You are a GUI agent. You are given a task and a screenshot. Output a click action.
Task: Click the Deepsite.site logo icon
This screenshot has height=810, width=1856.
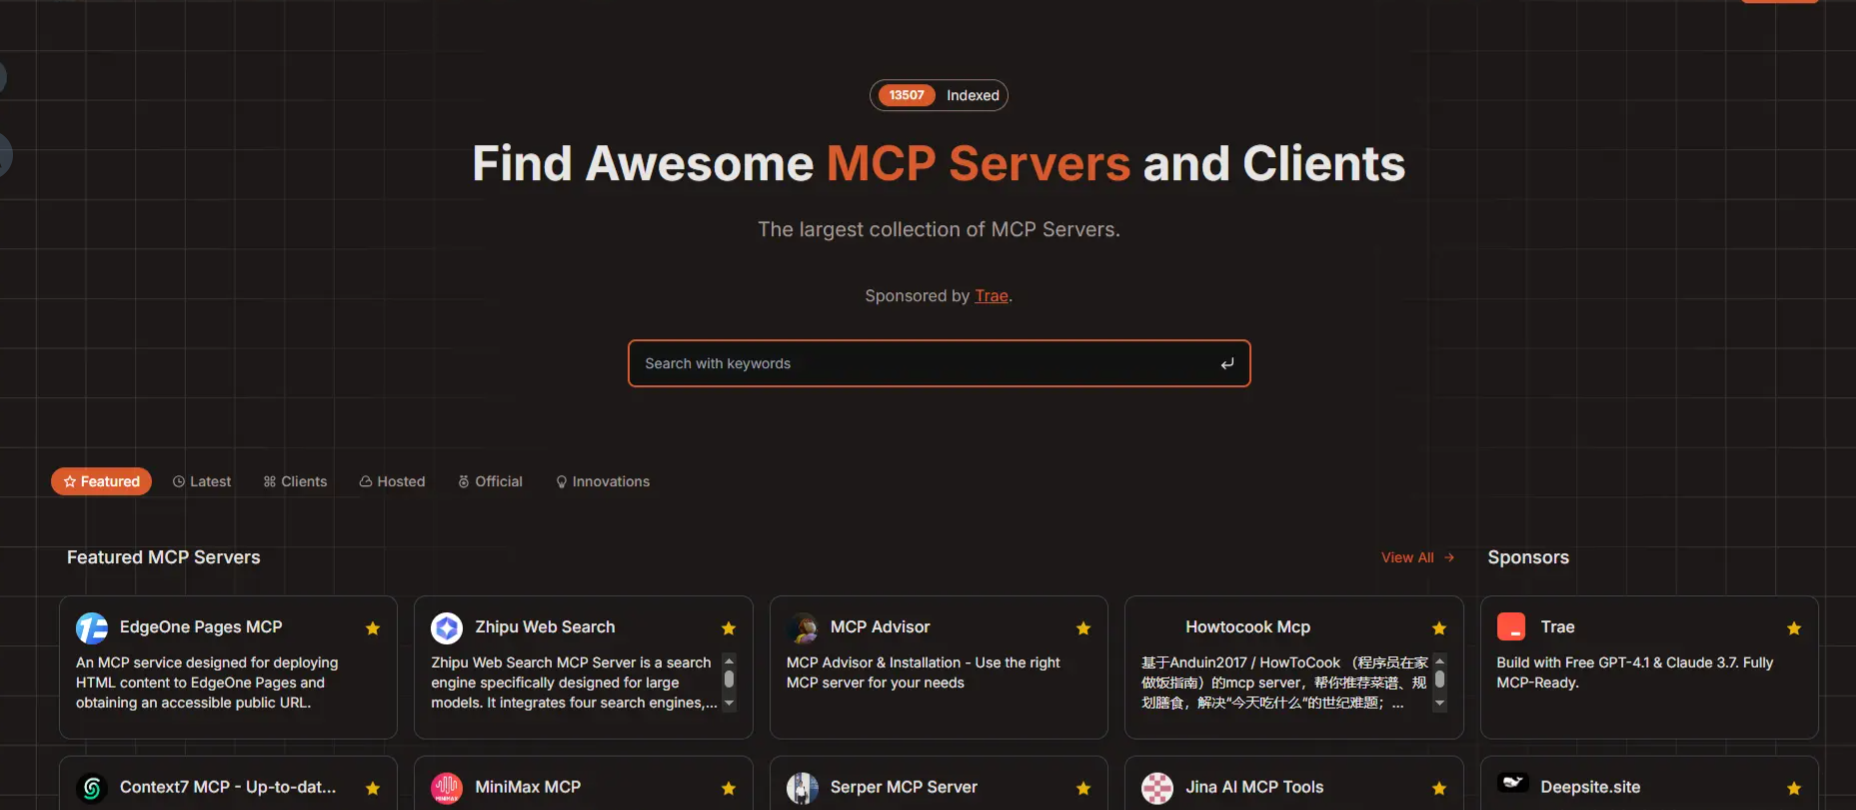pos(1513,783)
